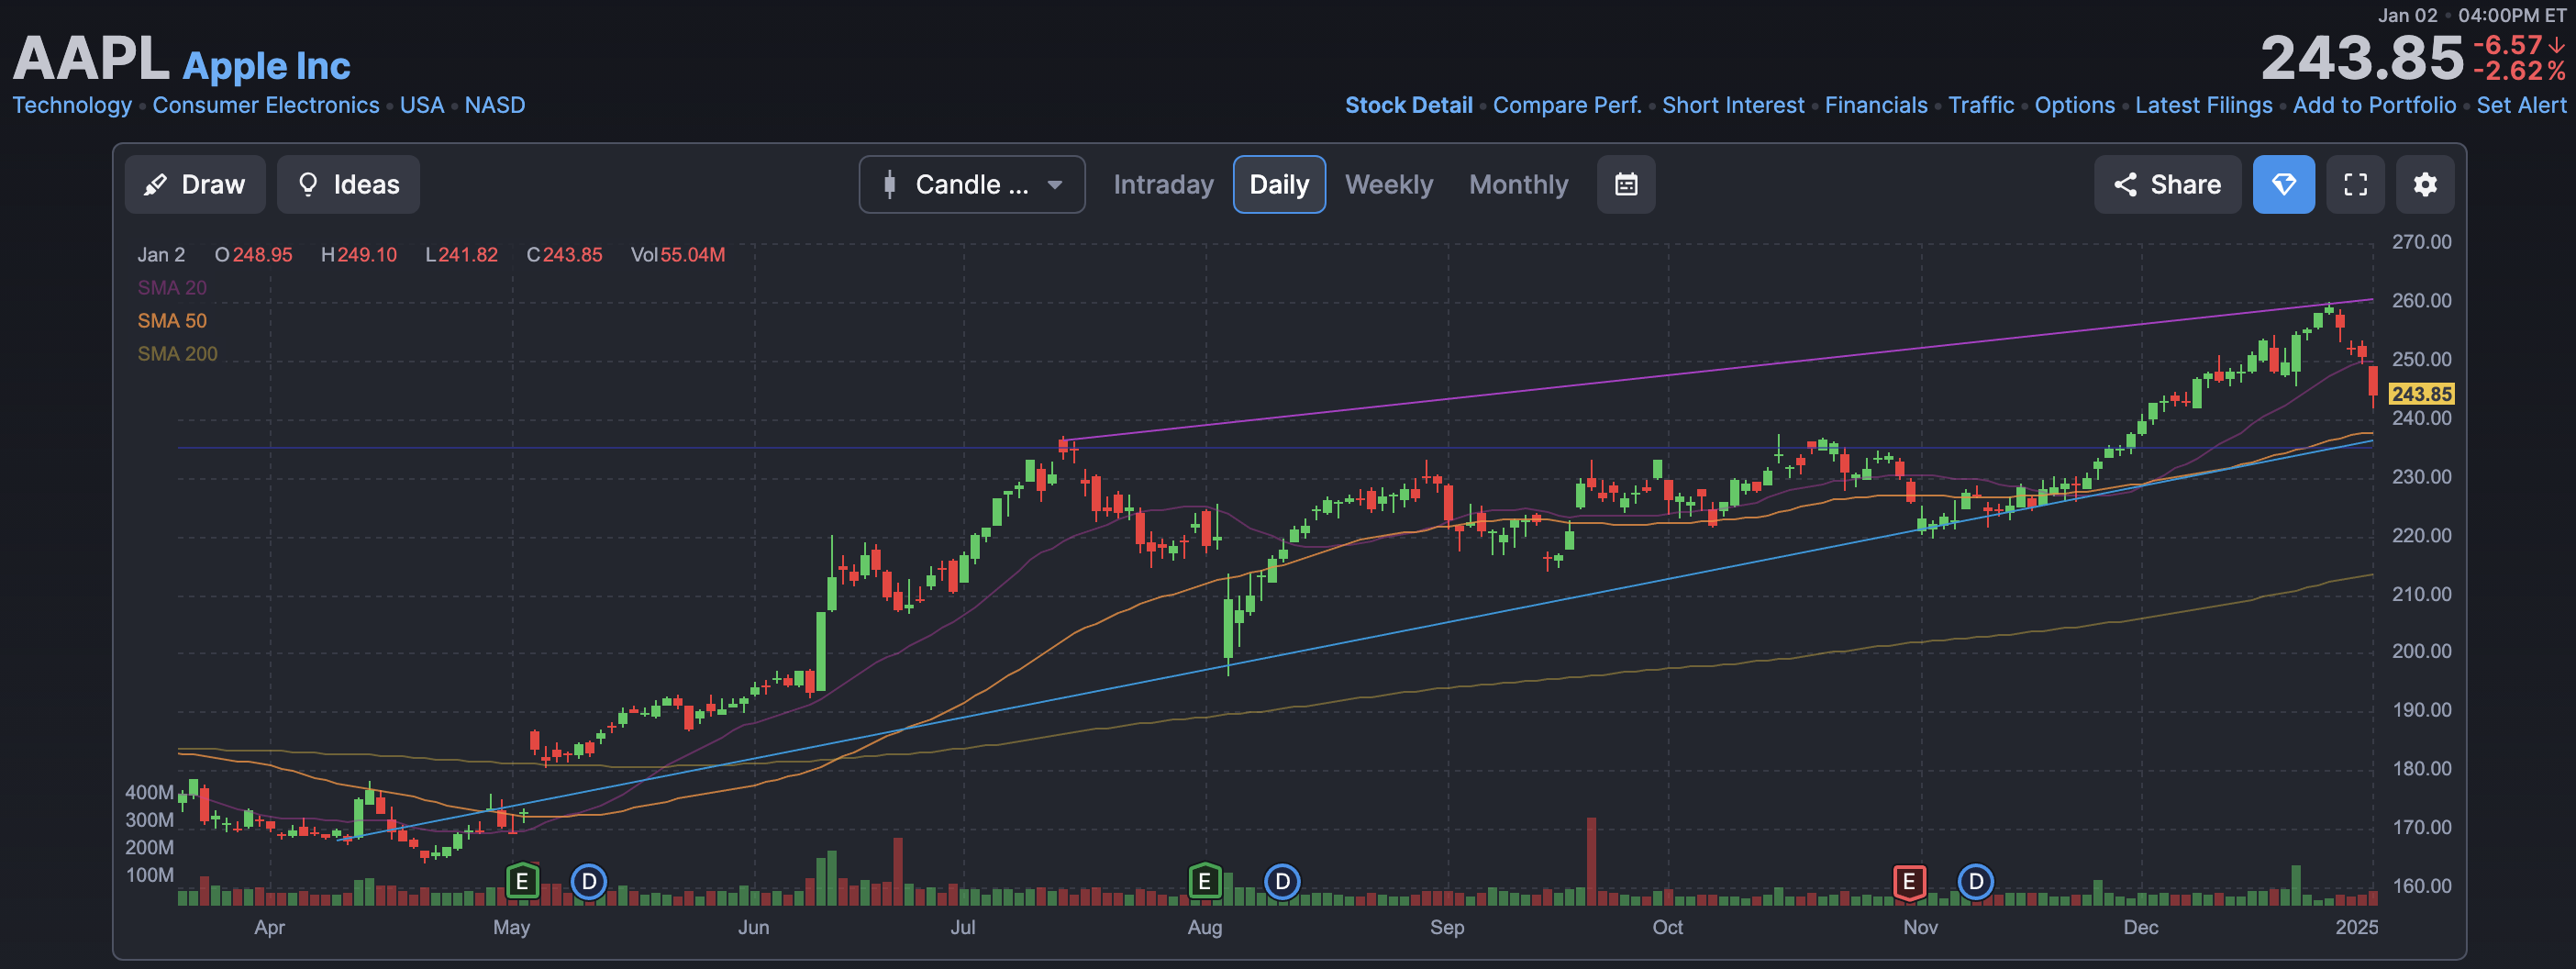Click the pencil icon in Draw button
The image size is (2576, 969).
[x=155, y=184]
